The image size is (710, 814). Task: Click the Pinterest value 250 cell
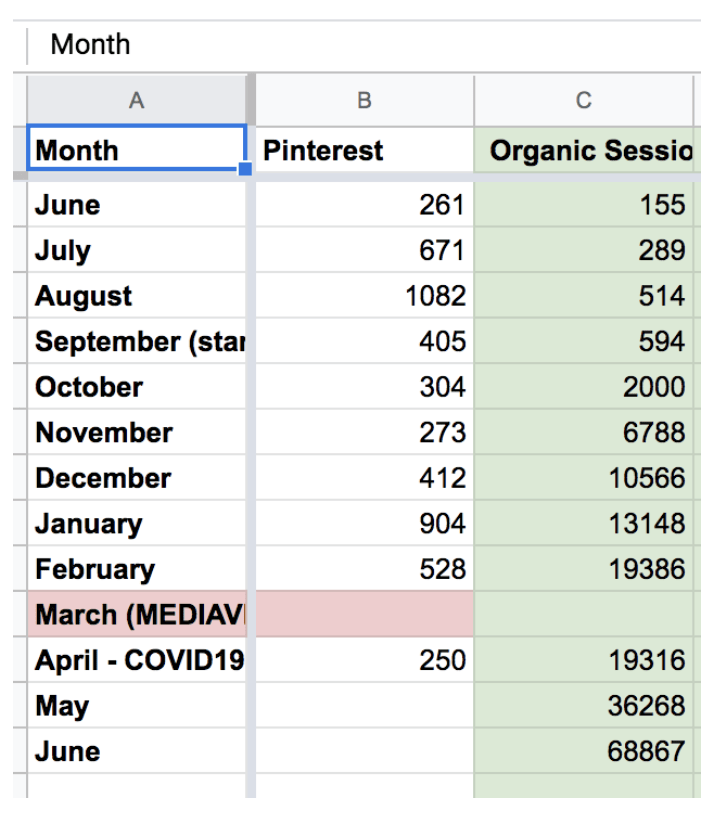[364, 660]
